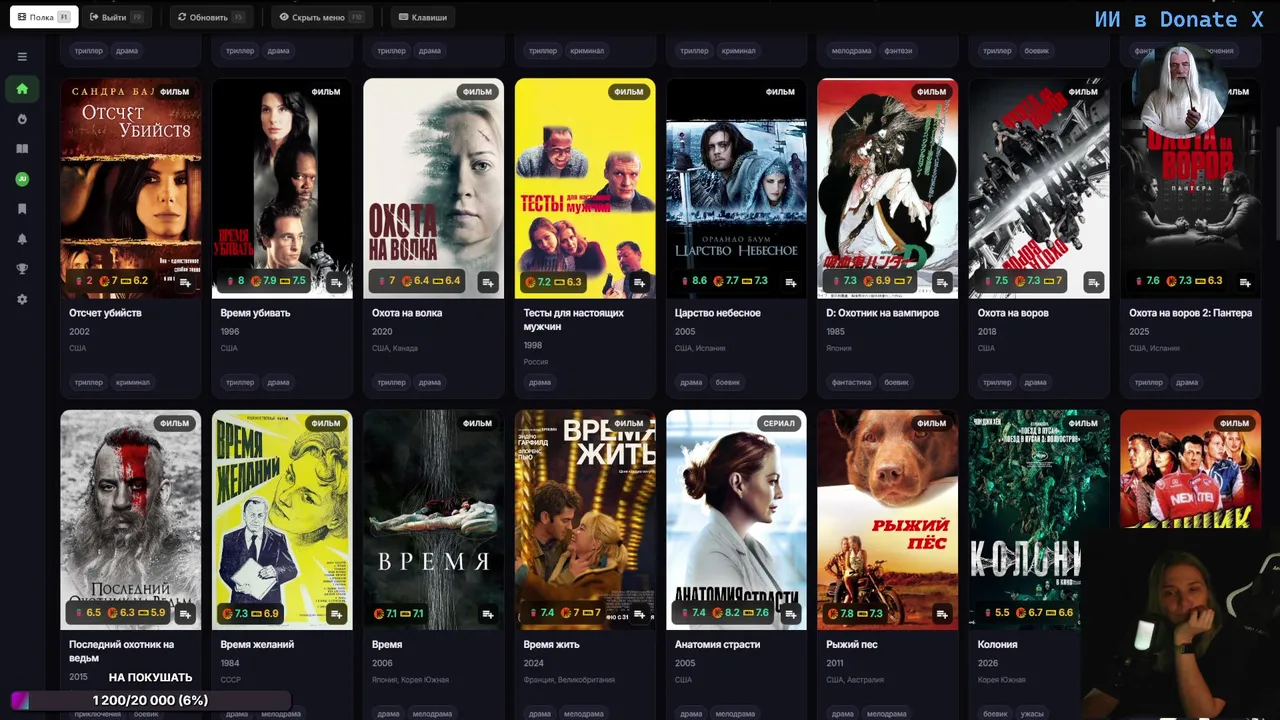1280x720 pixels.
Task: Open the sidebar hamburger menu
Action: pyautogui.click(x=22, y=57)
